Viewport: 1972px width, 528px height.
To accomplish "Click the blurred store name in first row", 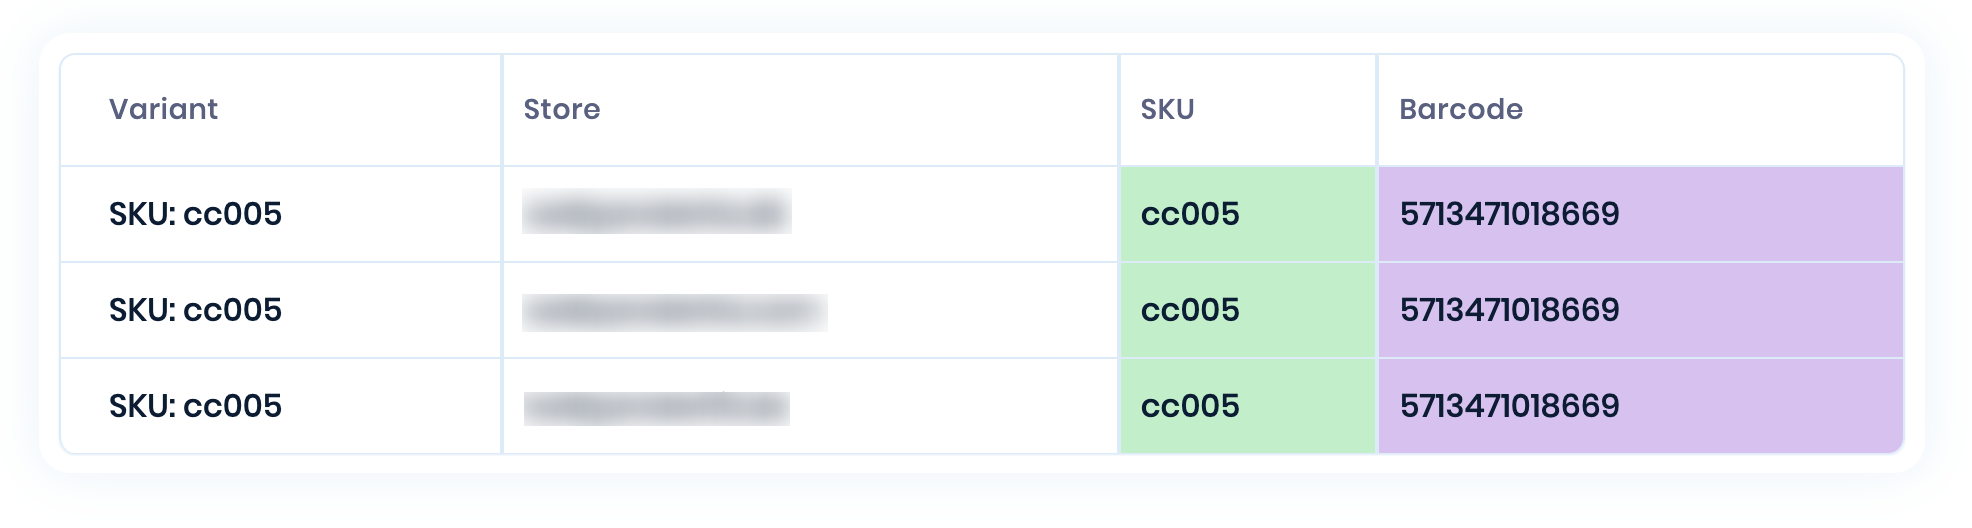I will 657,212.
